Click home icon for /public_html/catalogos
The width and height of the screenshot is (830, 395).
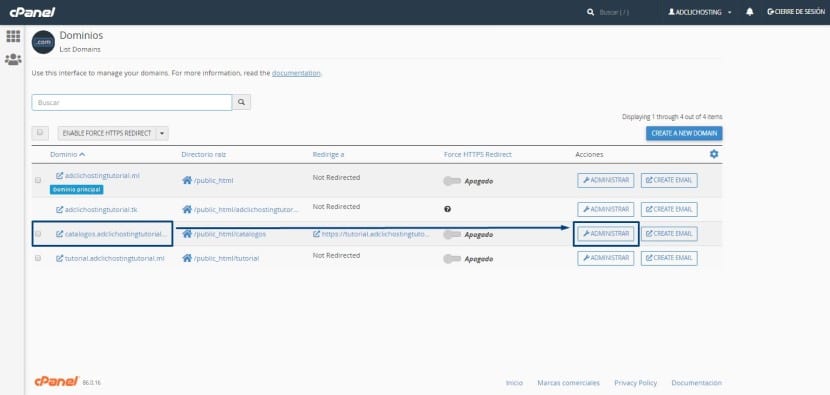point(187,234)
